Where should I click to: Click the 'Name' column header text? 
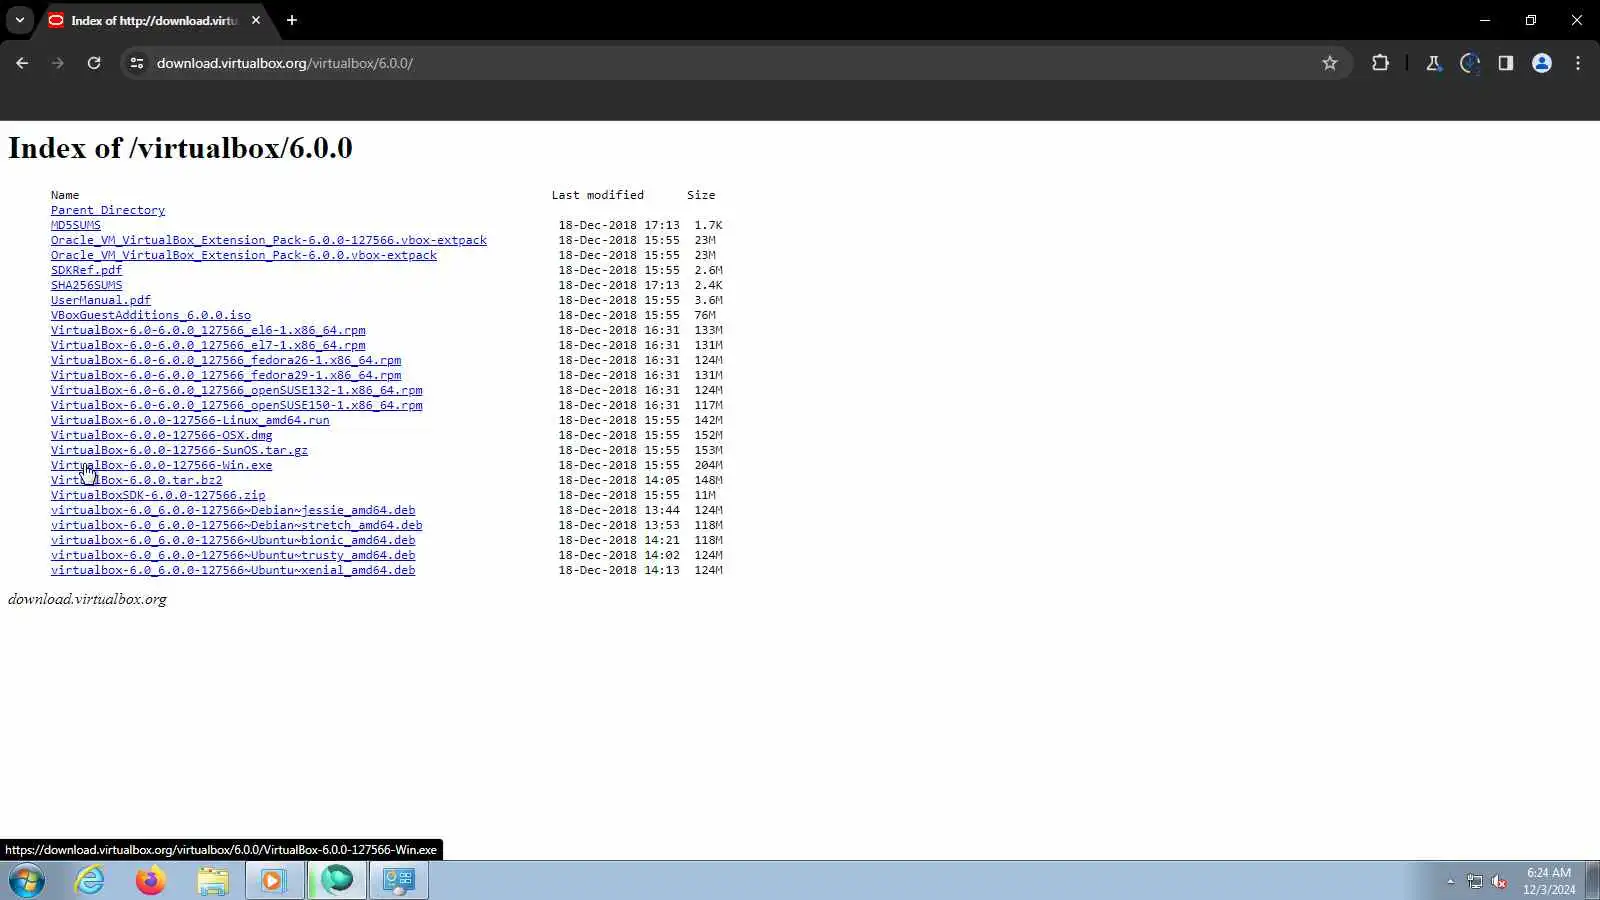pyautogui.click(x=65, y=195)
